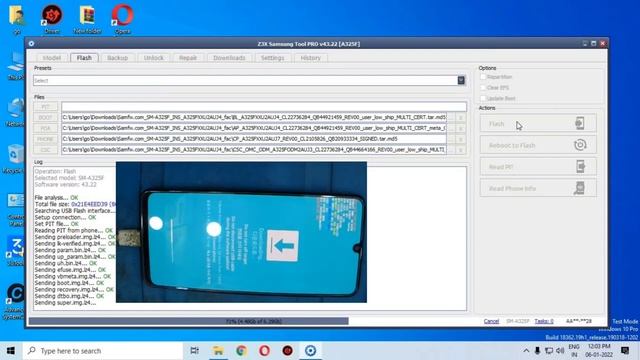
Task: Open the Unlock tab
Action: pos(153,58)
